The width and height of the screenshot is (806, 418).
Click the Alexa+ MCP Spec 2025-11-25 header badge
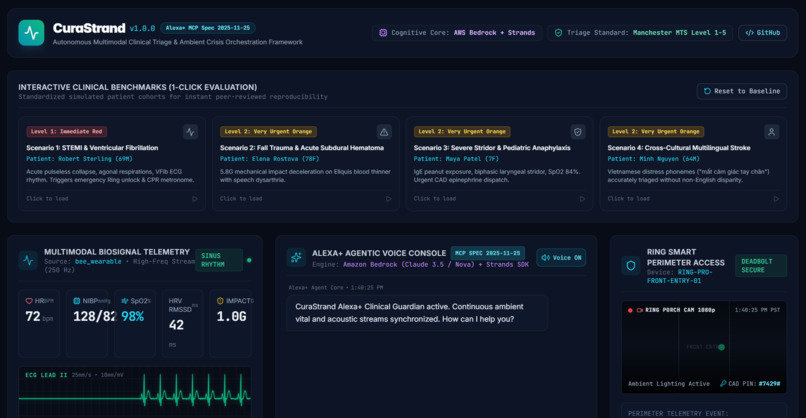pos(208,28)
